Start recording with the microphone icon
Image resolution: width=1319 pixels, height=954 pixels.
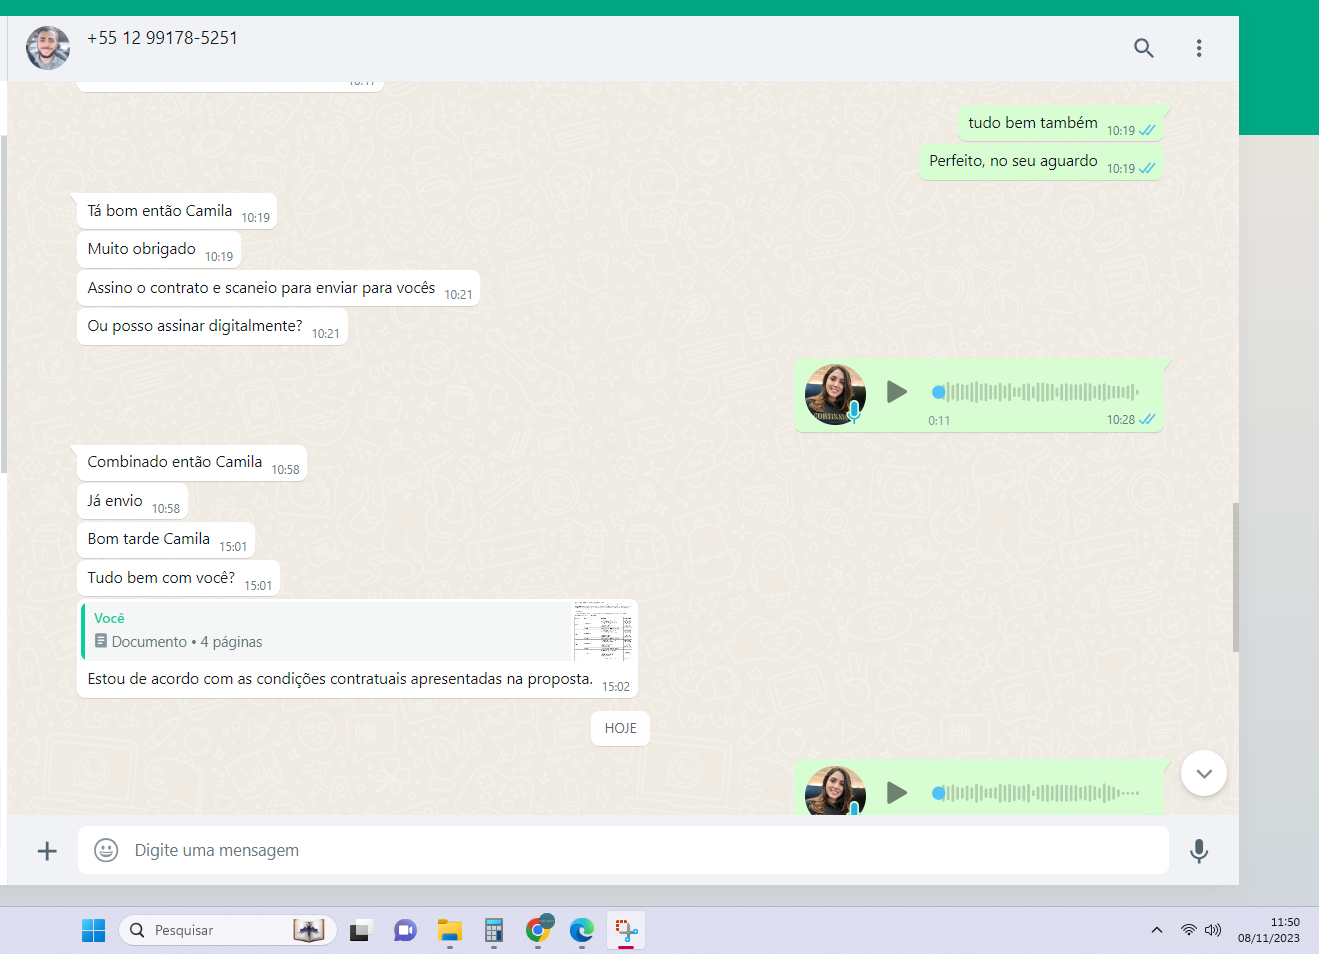(x=1199, y=851)
